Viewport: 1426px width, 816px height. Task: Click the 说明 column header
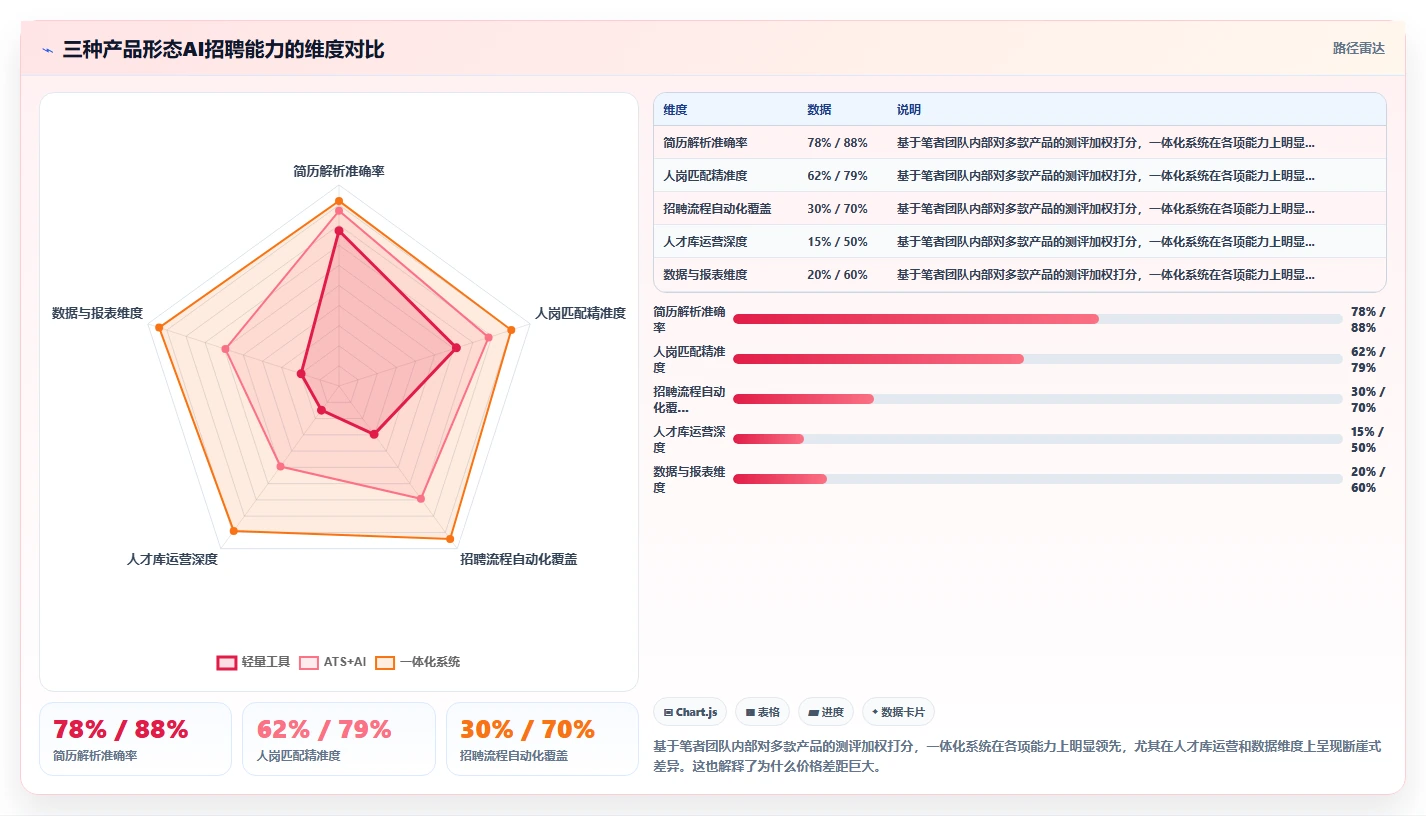pyautogui.click(x=909, y=110)
